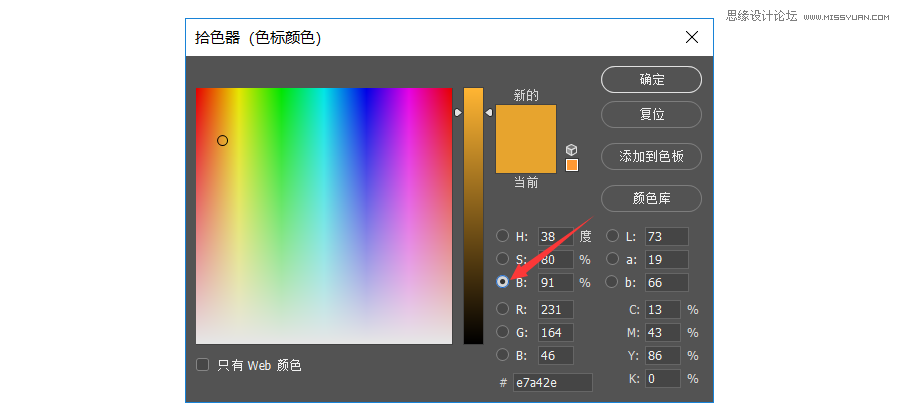The height and width of the screenshot is (417, 900).
Task: Click the web-safe color swatch below cube
Action: pos(572,165)
